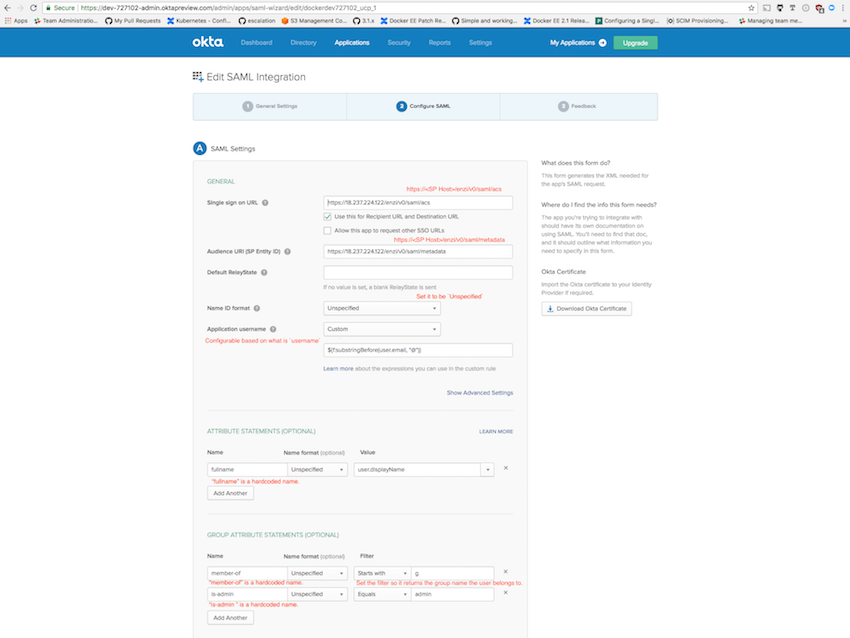Click the Default RelayState input field
The height and width of the screenshot is (638, 850).
pyautogui.click(x=417, y=271)
